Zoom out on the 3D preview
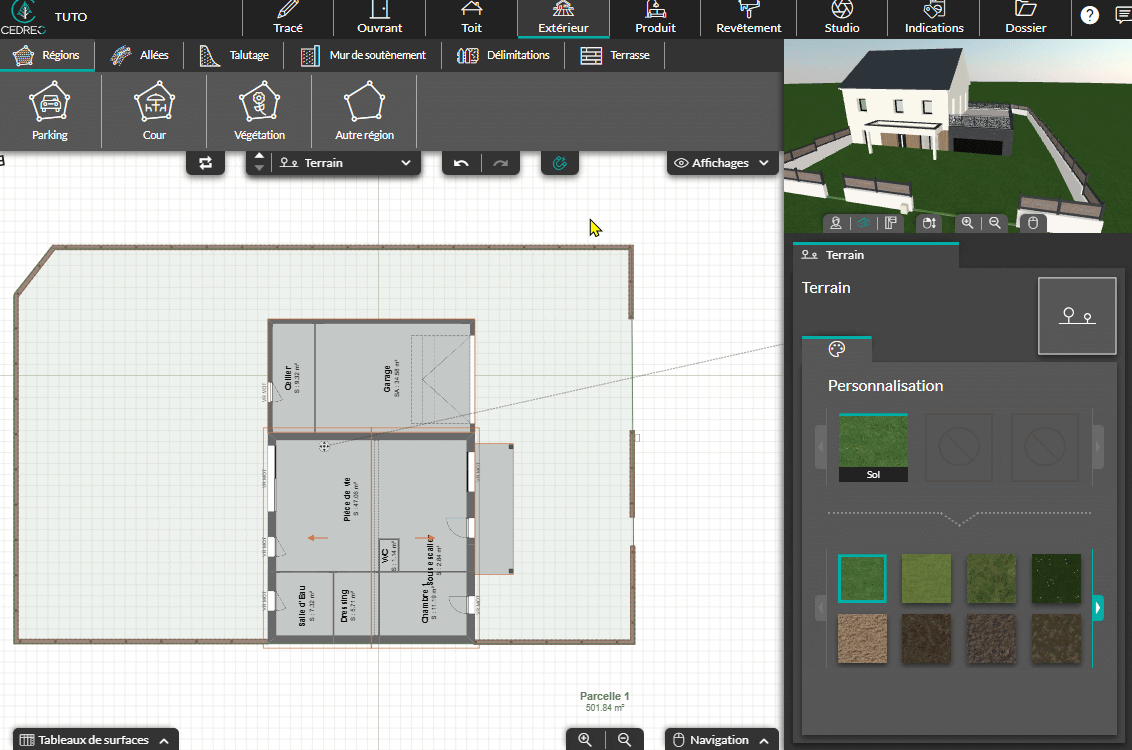Viewport: 1132px width, 750px height. pyautogui.click(x=995, y=223)
